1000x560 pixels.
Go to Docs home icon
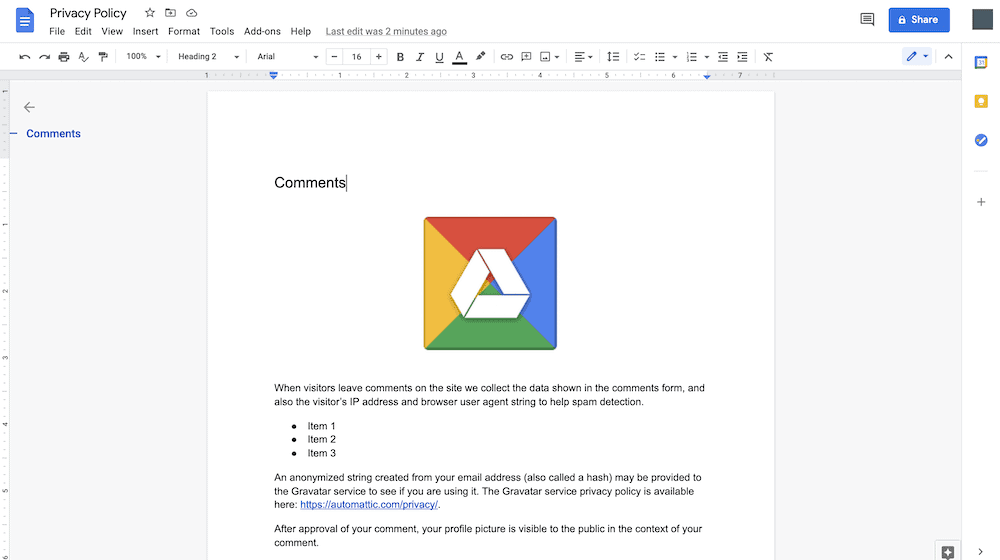(x=24, y=20)
